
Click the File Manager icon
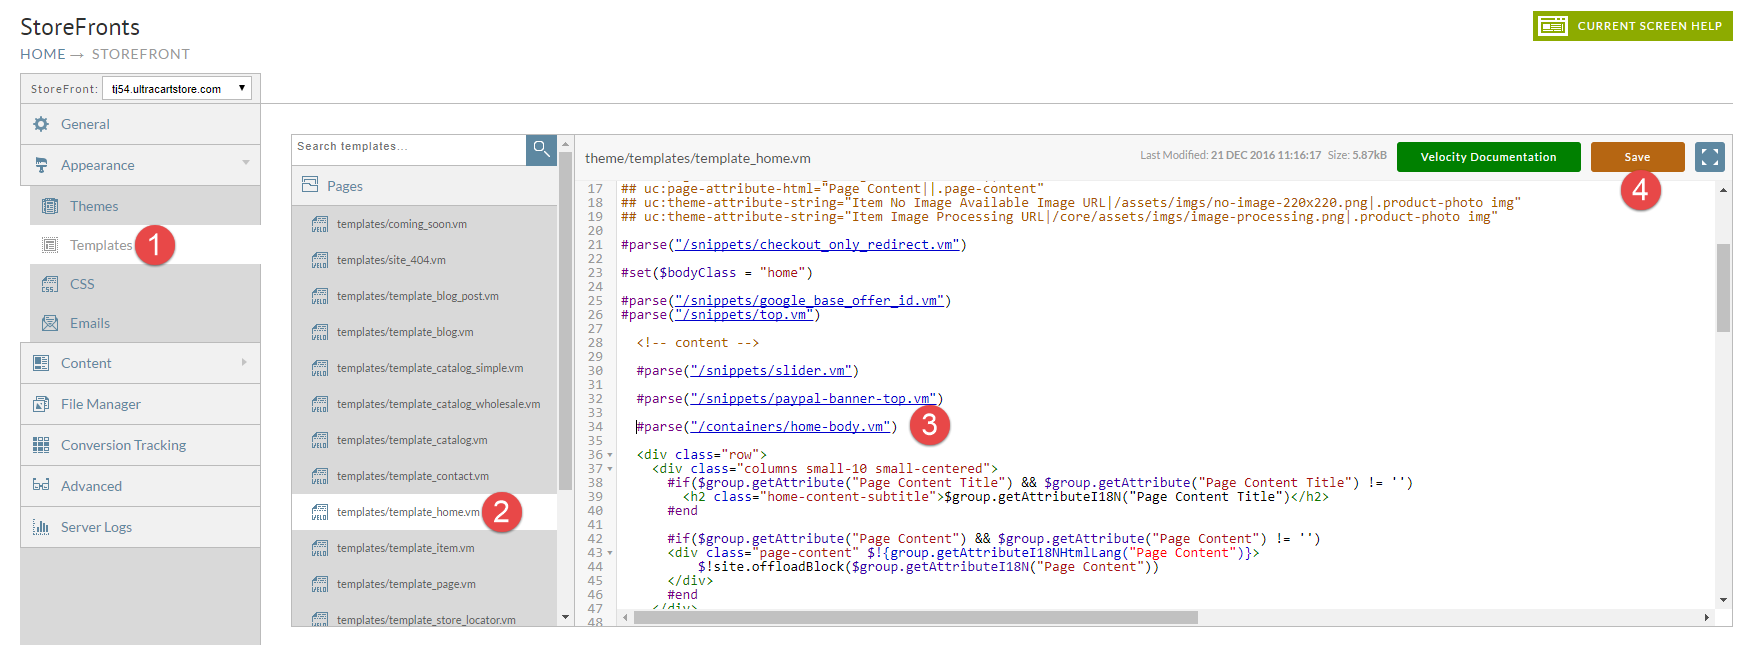click(41, 404)
